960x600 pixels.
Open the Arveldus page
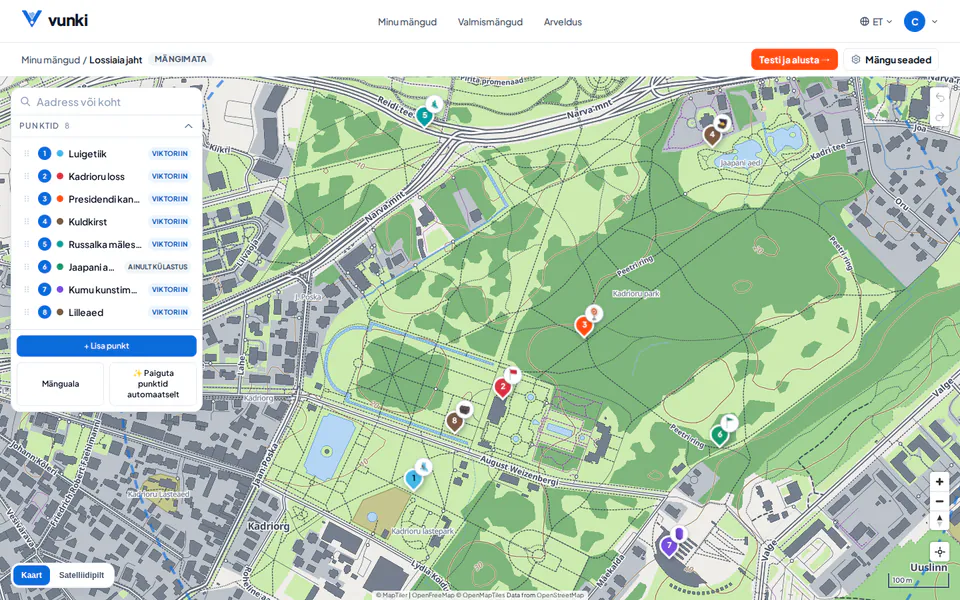point(563,22)
